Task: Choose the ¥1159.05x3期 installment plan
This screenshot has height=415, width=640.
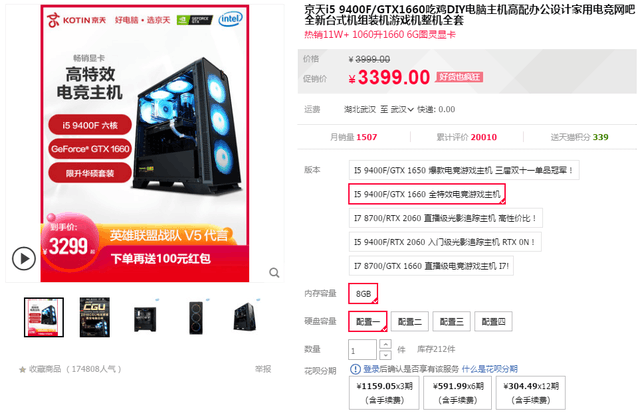Action: (384, 393)
